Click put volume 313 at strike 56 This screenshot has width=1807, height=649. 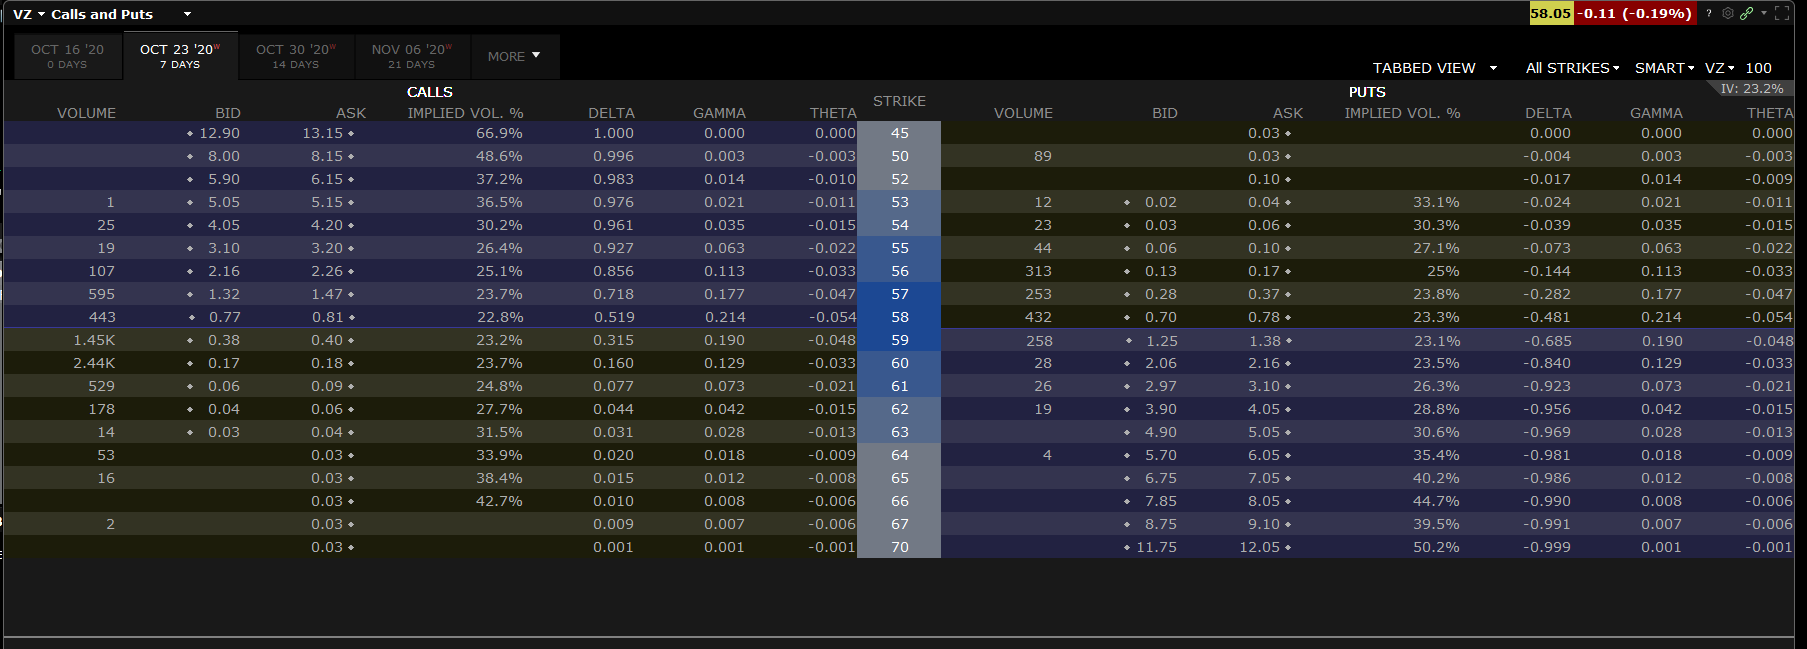tap(1038, 271)
